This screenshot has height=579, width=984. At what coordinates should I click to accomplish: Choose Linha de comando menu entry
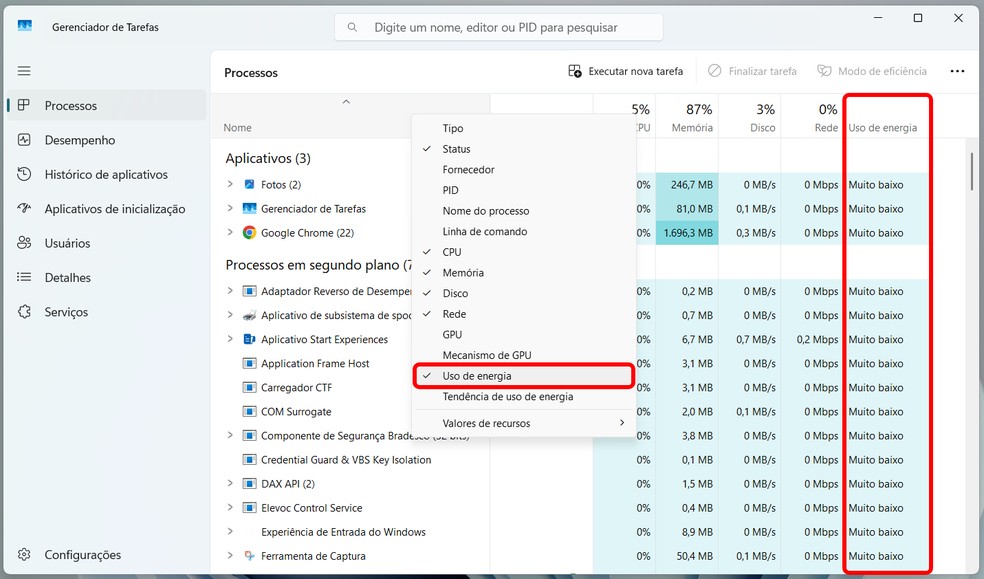pyautogui.click(x=485, y=232)
